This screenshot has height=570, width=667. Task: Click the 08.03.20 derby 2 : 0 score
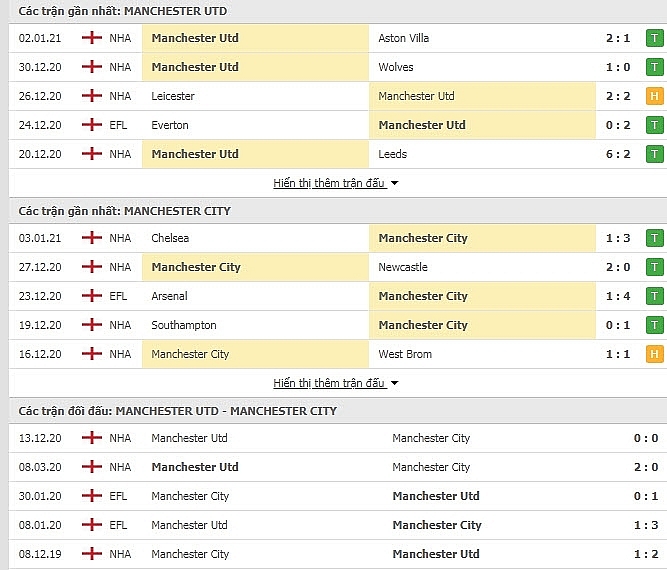coord(646,467)
